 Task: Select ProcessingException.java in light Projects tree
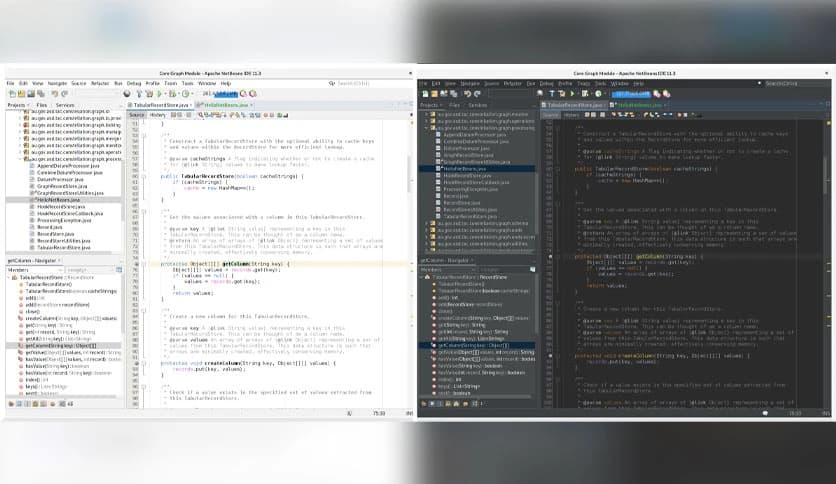63,220
